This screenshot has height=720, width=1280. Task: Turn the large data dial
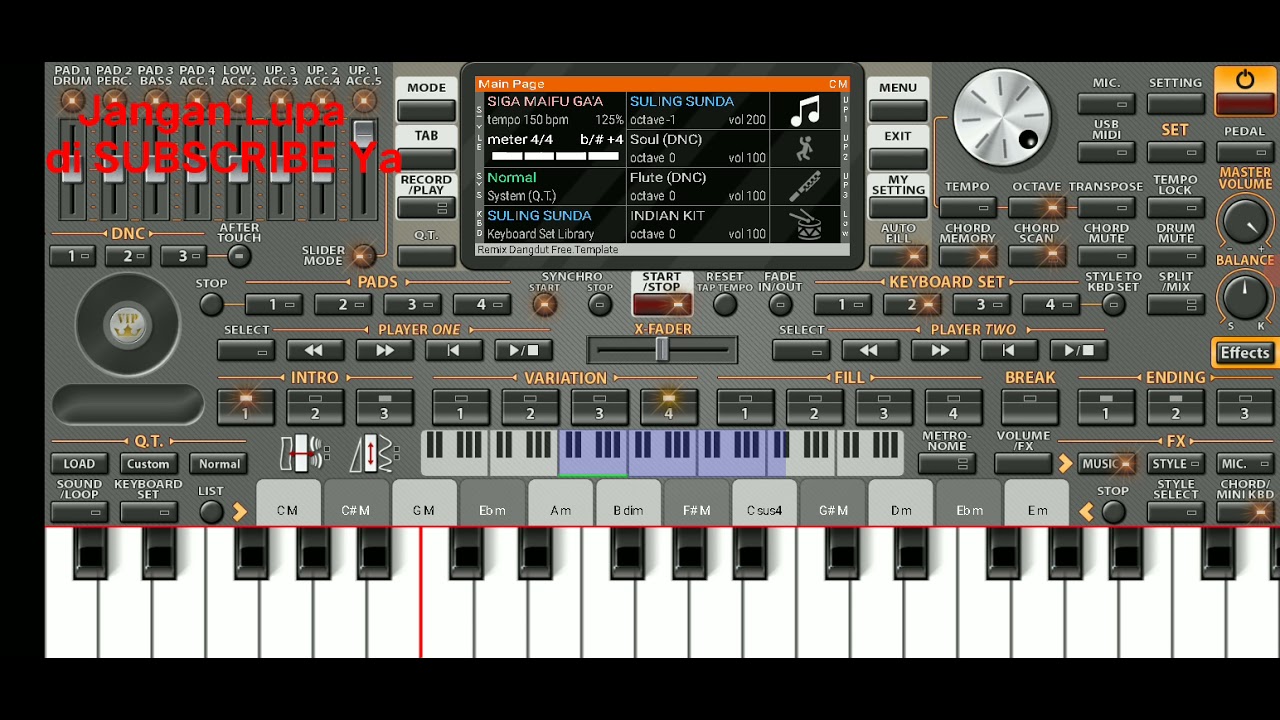point(1002,119)
